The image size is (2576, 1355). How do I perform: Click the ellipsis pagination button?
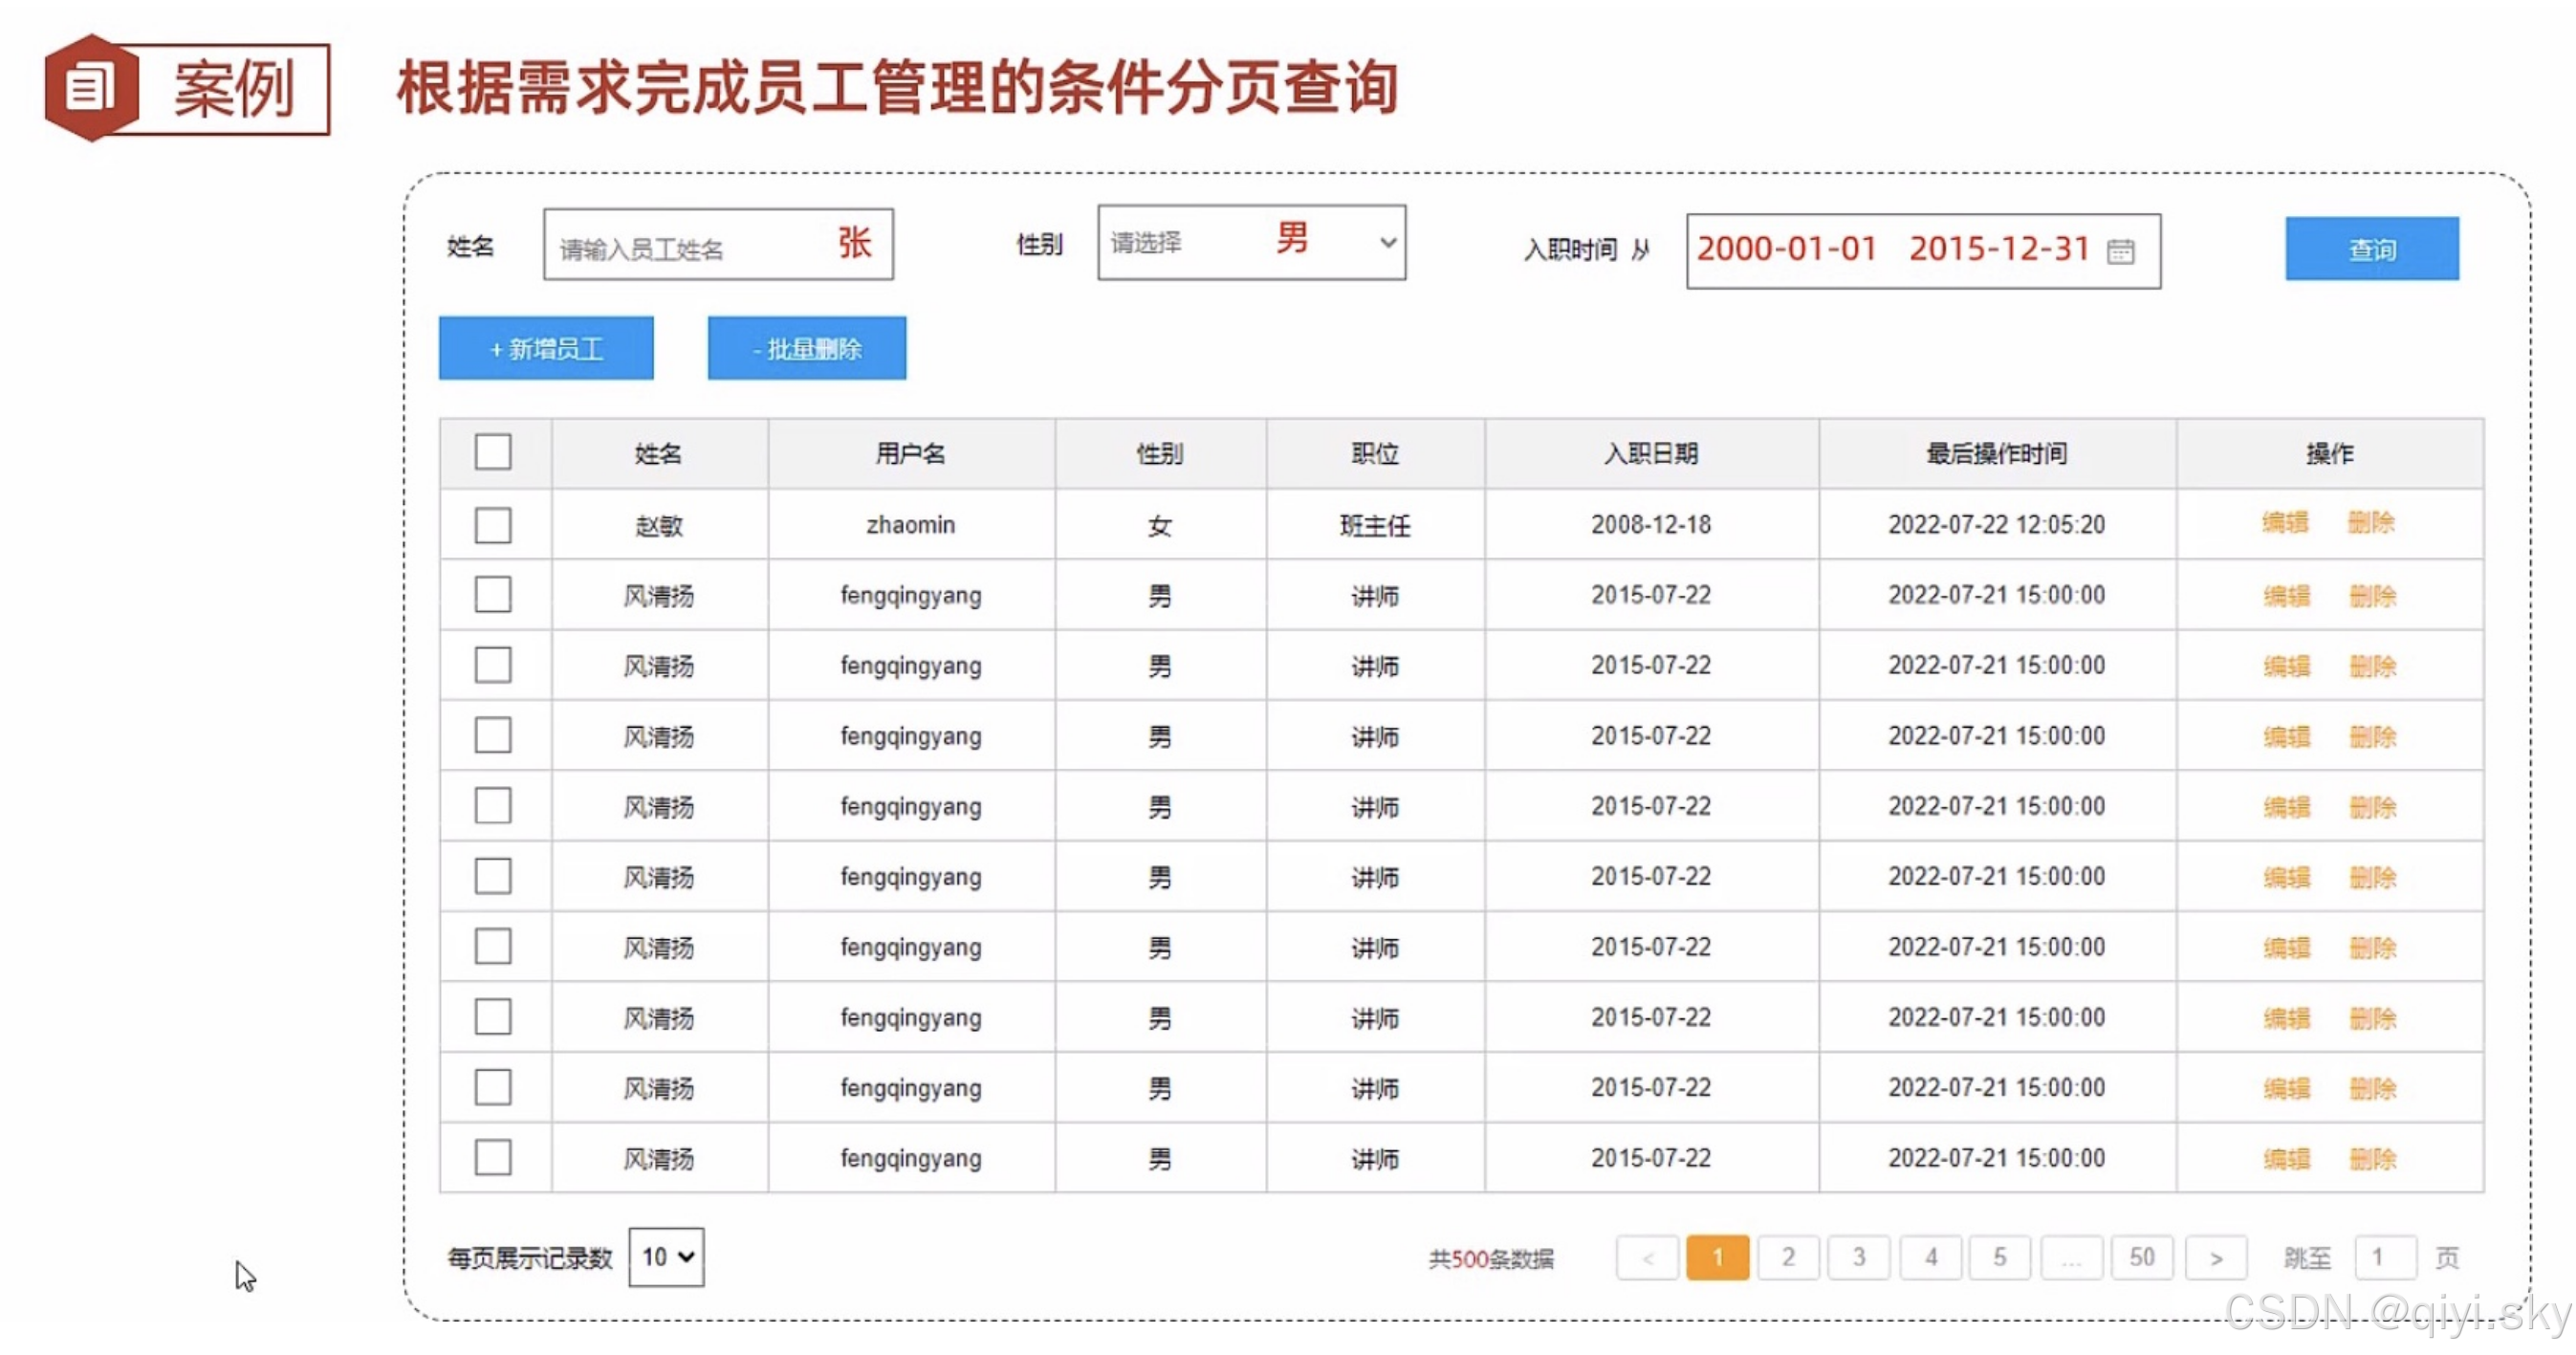pos(2070,1258)
